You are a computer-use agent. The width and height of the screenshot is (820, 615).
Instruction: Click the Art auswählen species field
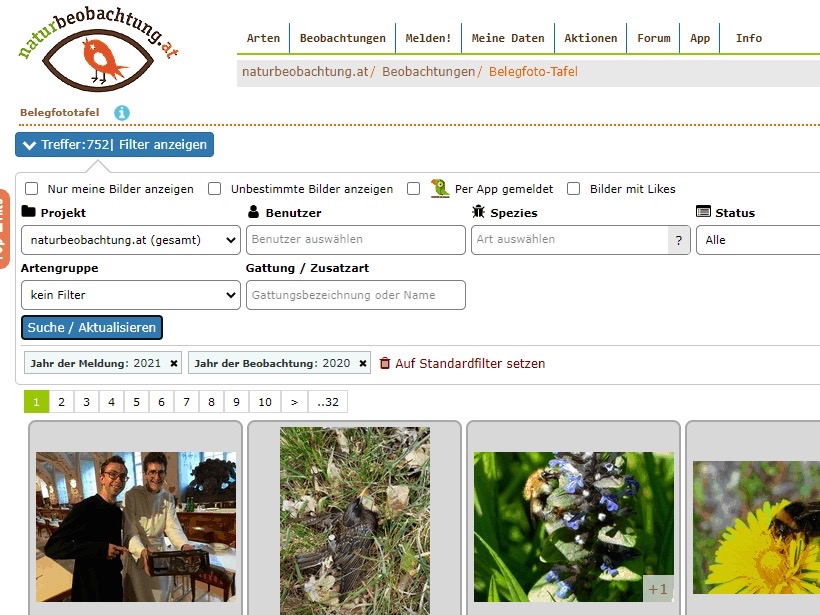(570, 240)
